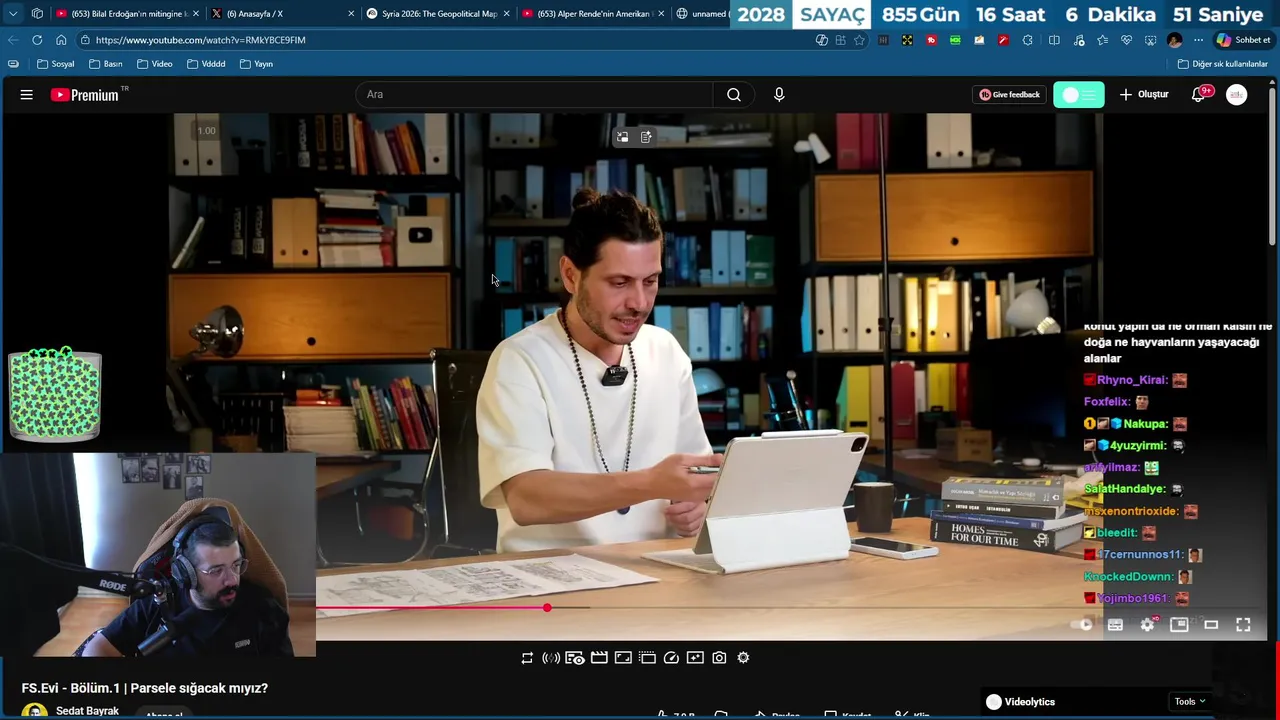Open the Sosyal bookmarks folder
This screenshot has width=1280, height=720.
coord(55,64)
